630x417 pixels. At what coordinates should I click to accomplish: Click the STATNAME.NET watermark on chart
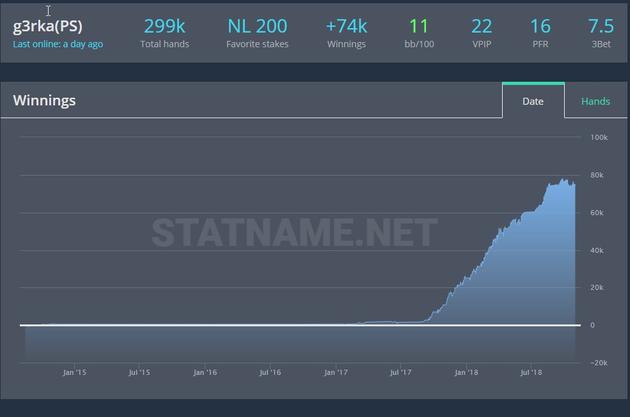[294, 233]
